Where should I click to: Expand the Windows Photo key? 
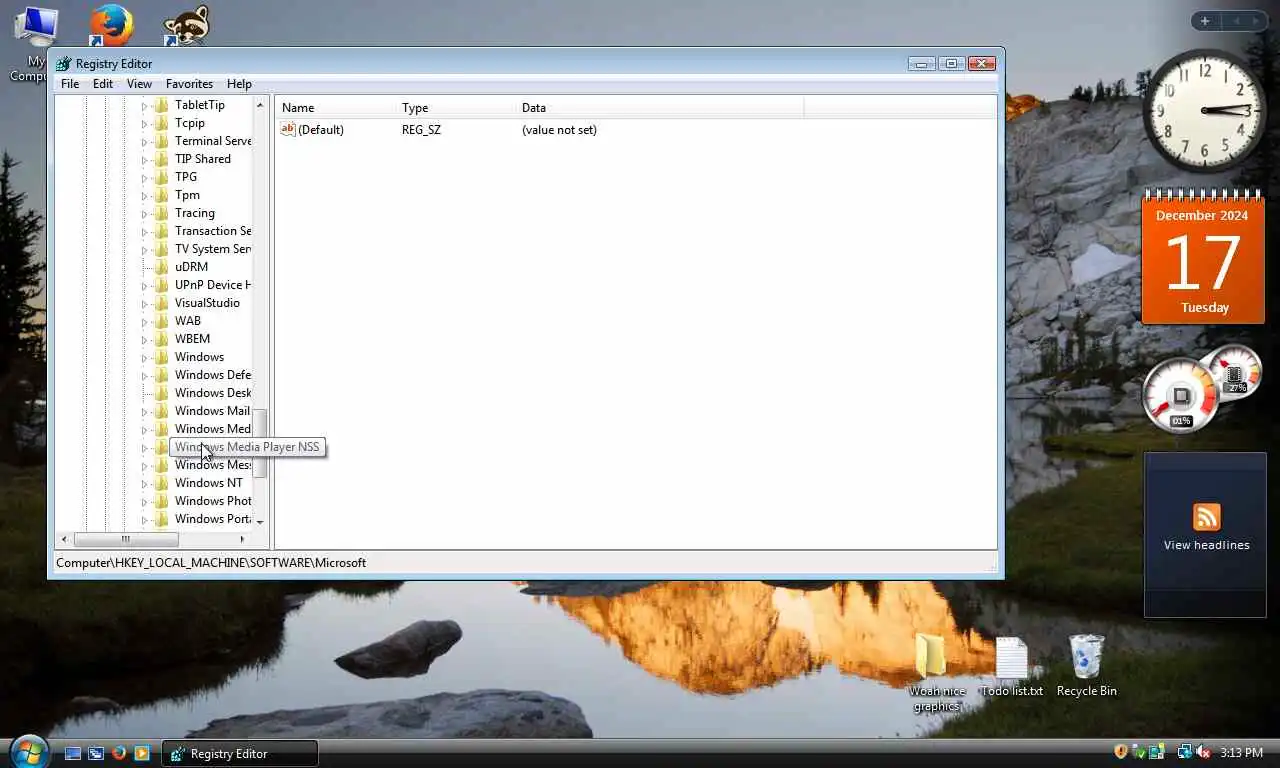[144, 501]
